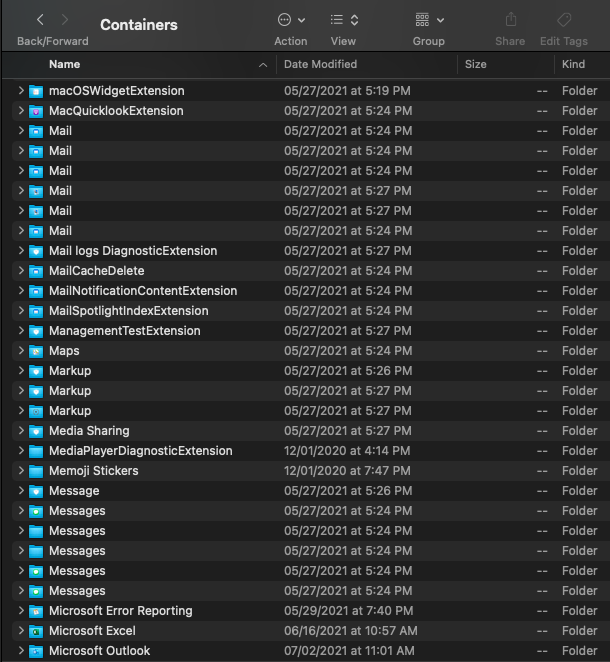Viewport: 610px width, 662px height.
Task: Click the Share icon in toolbar
Action: pyautogui.click(x=511, y=19)
